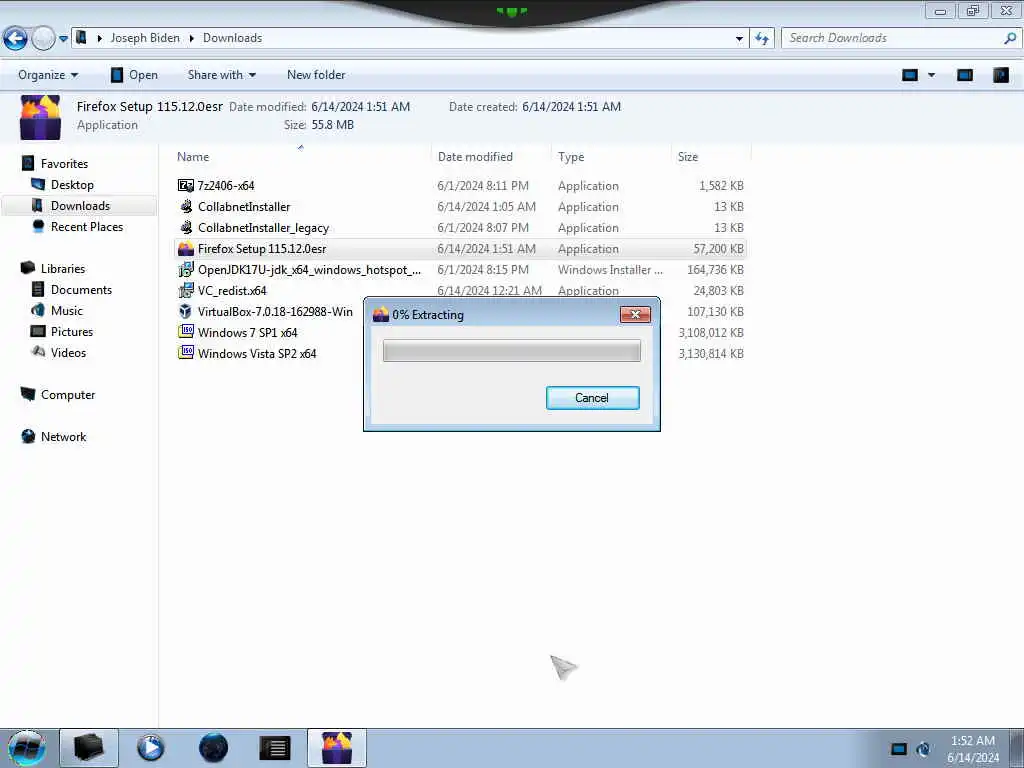Select Network in navigation pane
The width and height of the screenshot is (1024, 768).
tap(63, 436)
